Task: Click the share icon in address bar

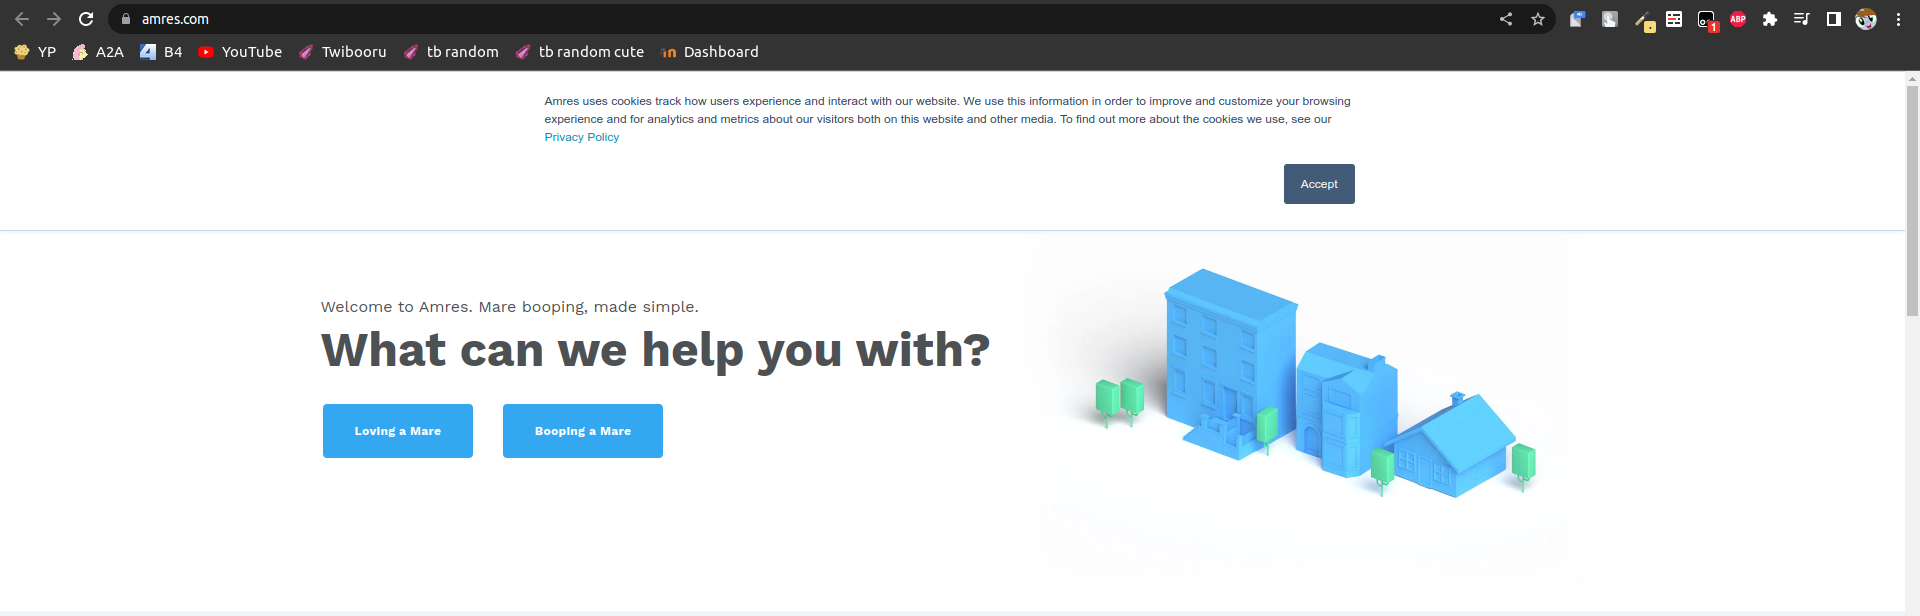Action: pos(1506,19)
